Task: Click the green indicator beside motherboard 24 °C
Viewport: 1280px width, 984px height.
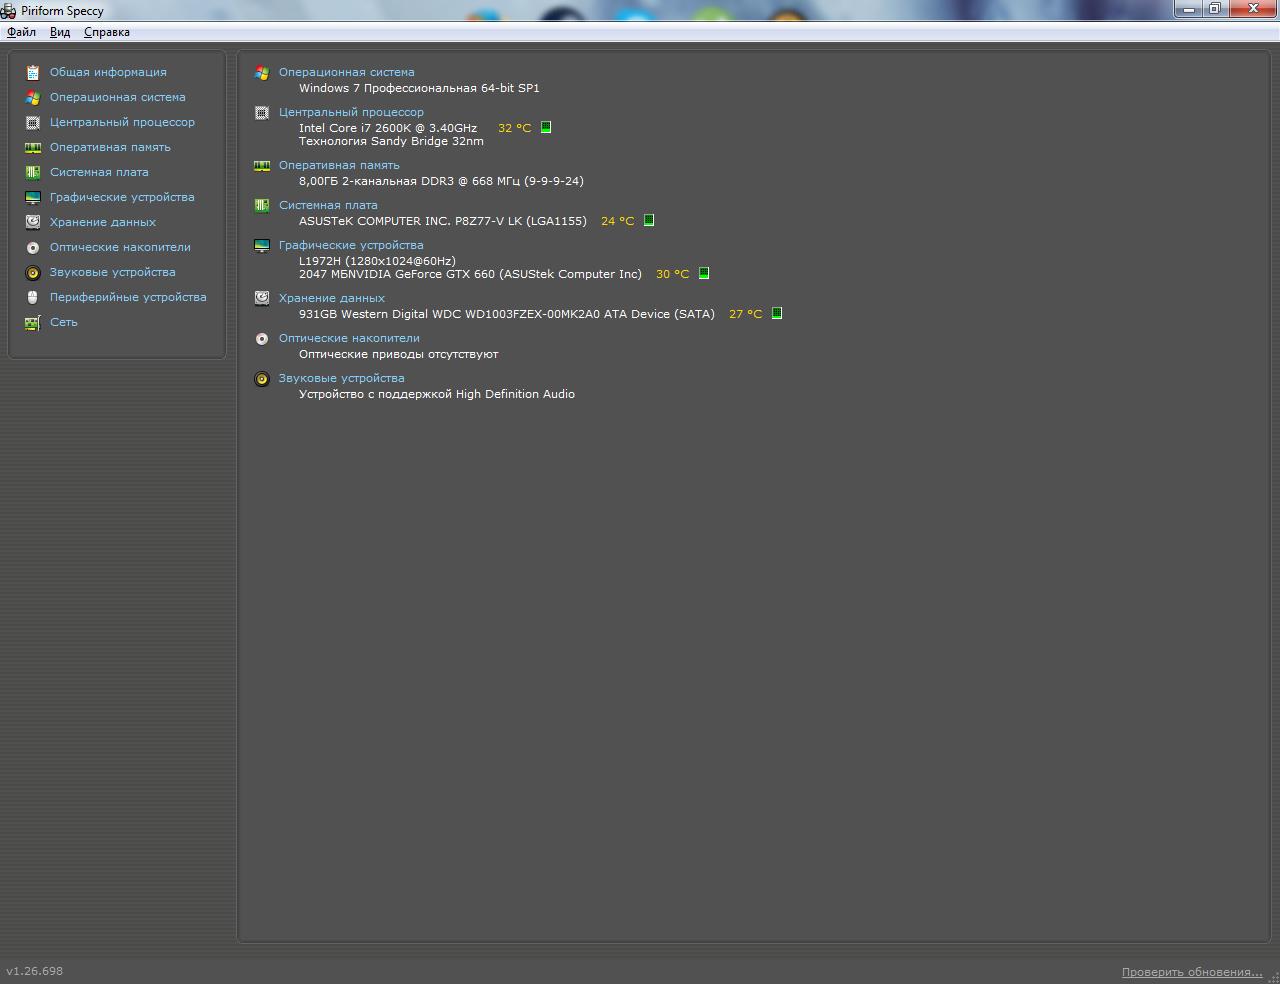Action: coord(649,220)
